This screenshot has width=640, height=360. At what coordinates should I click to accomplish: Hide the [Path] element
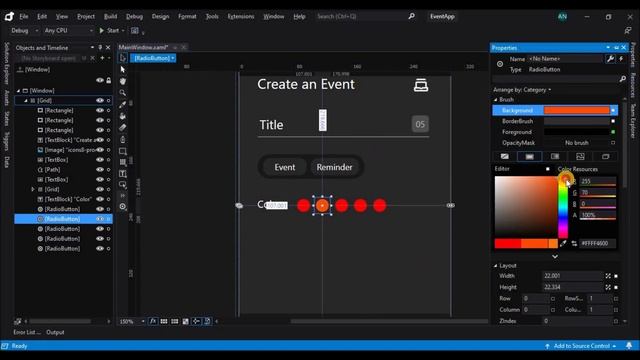[100, 170]
